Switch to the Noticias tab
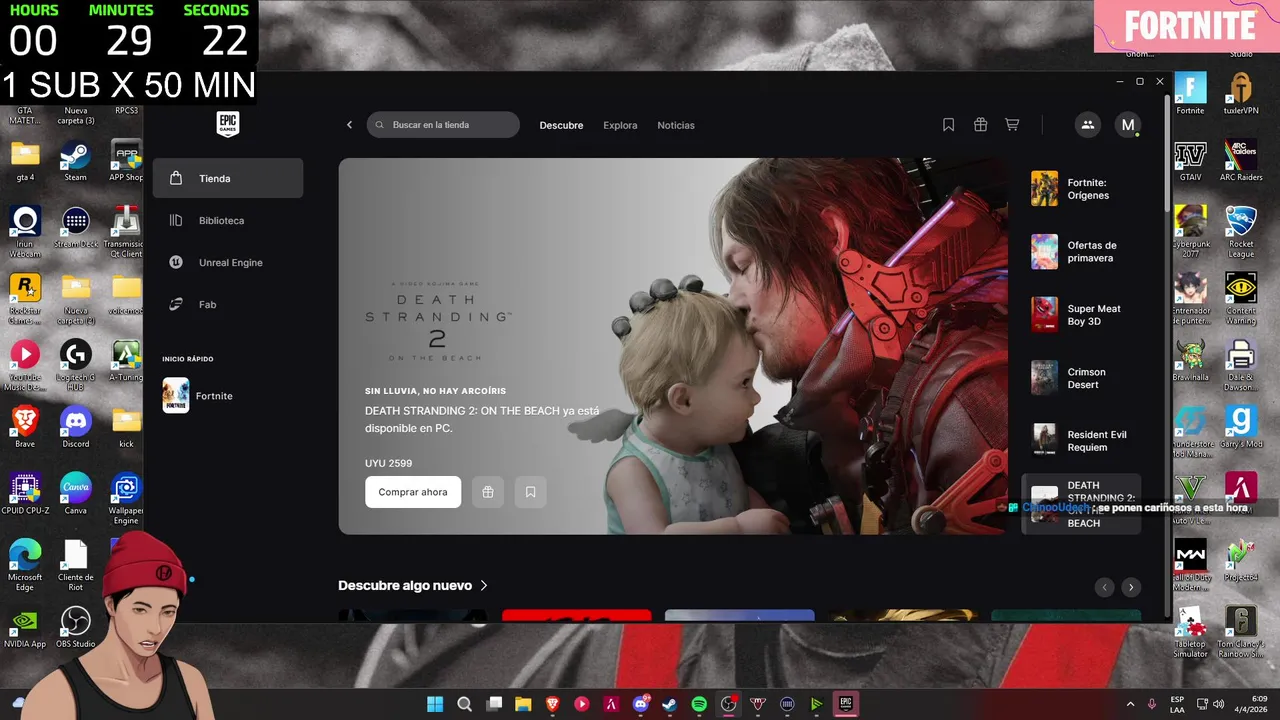Viewport: 1280px width, 720px height. coord(676,125)
